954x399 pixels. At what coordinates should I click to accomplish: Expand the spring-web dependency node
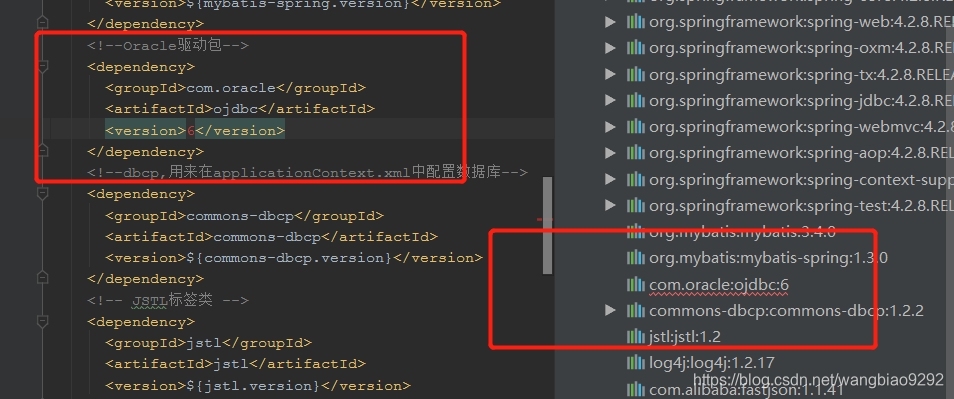click(x=610, y=23)
